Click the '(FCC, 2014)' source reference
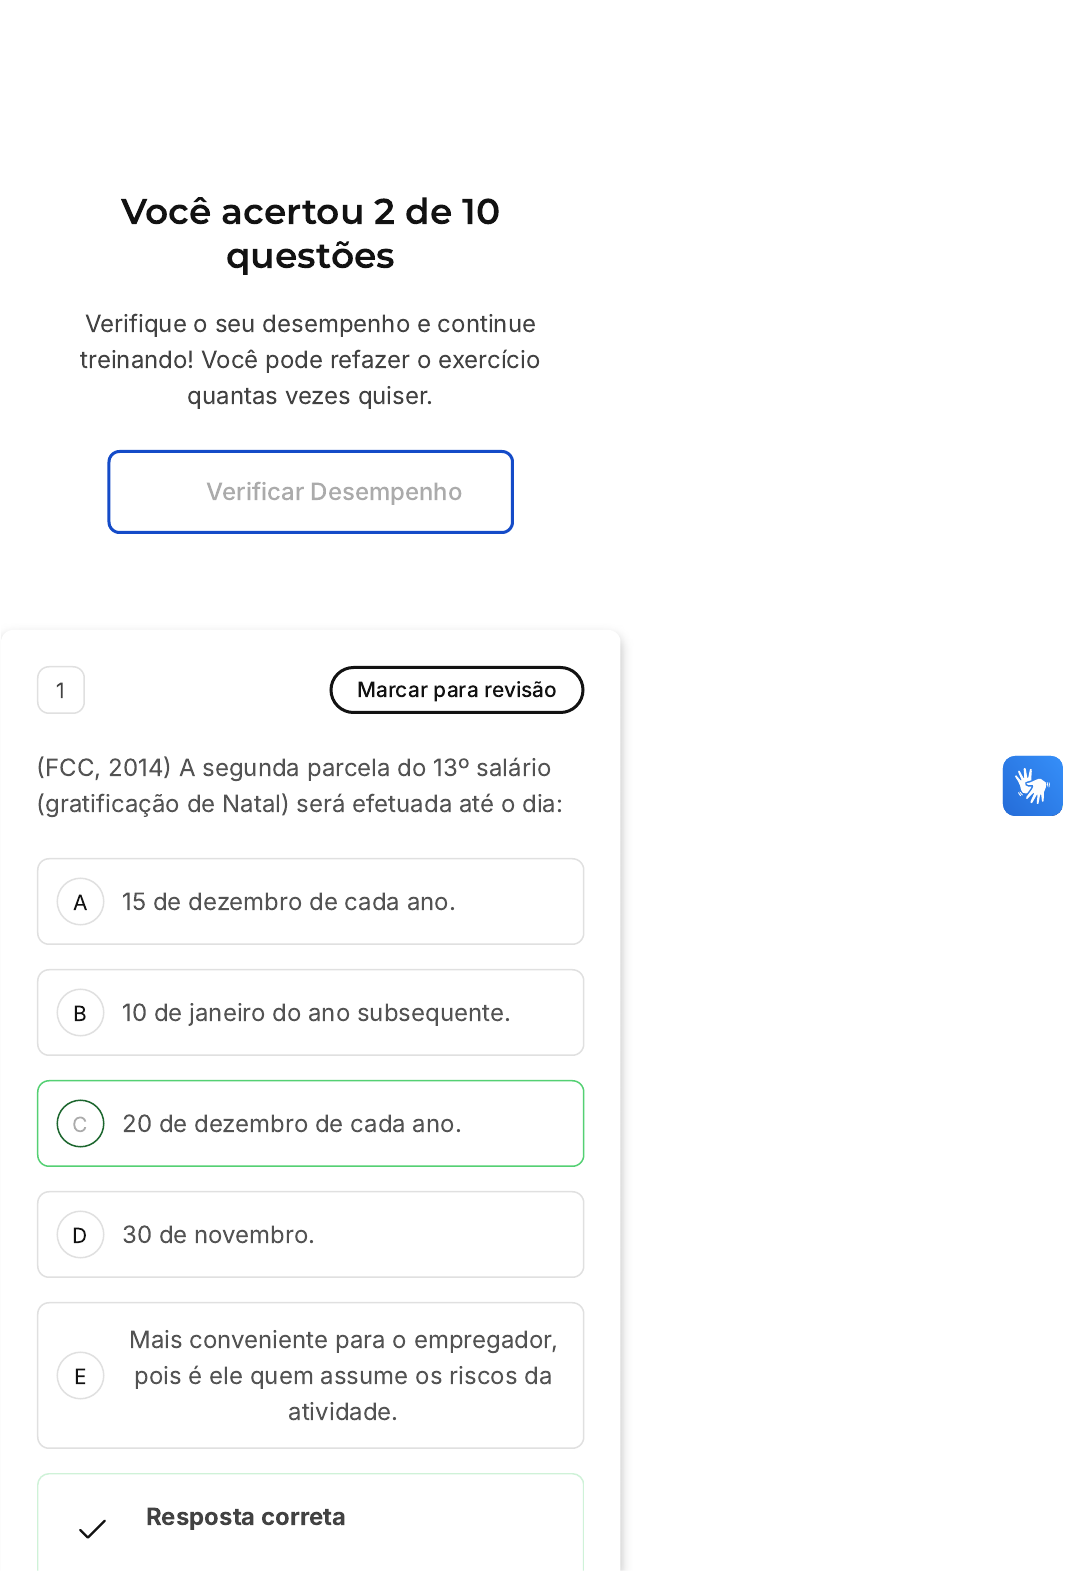The height and width of the screenshot is (1571, 1079). (104, 768)
